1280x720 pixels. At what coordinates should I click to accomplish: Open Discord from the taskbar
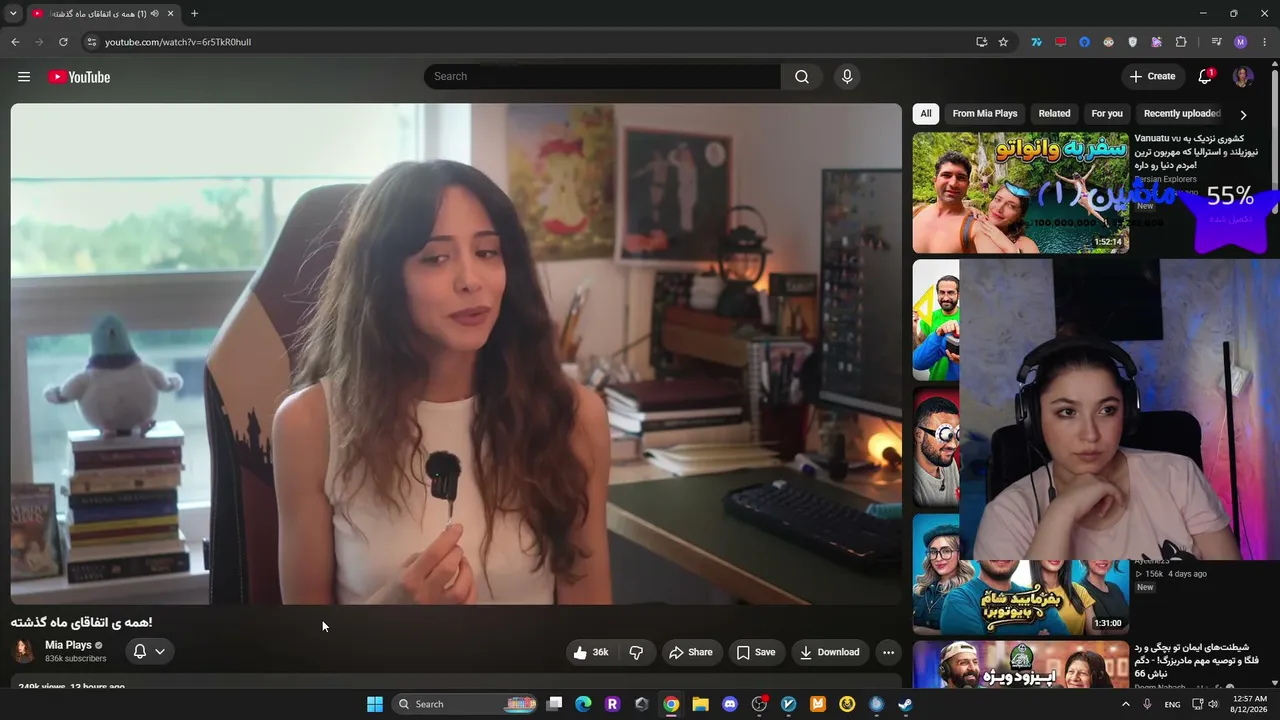point(730,704)
